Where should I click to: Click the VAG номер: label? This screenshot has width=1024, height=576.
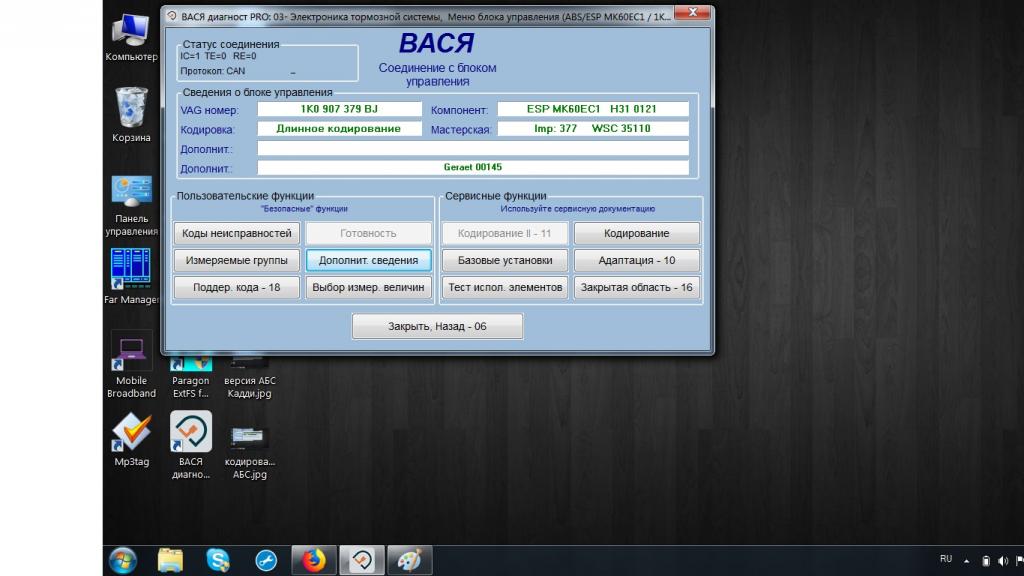coord(210,110)
